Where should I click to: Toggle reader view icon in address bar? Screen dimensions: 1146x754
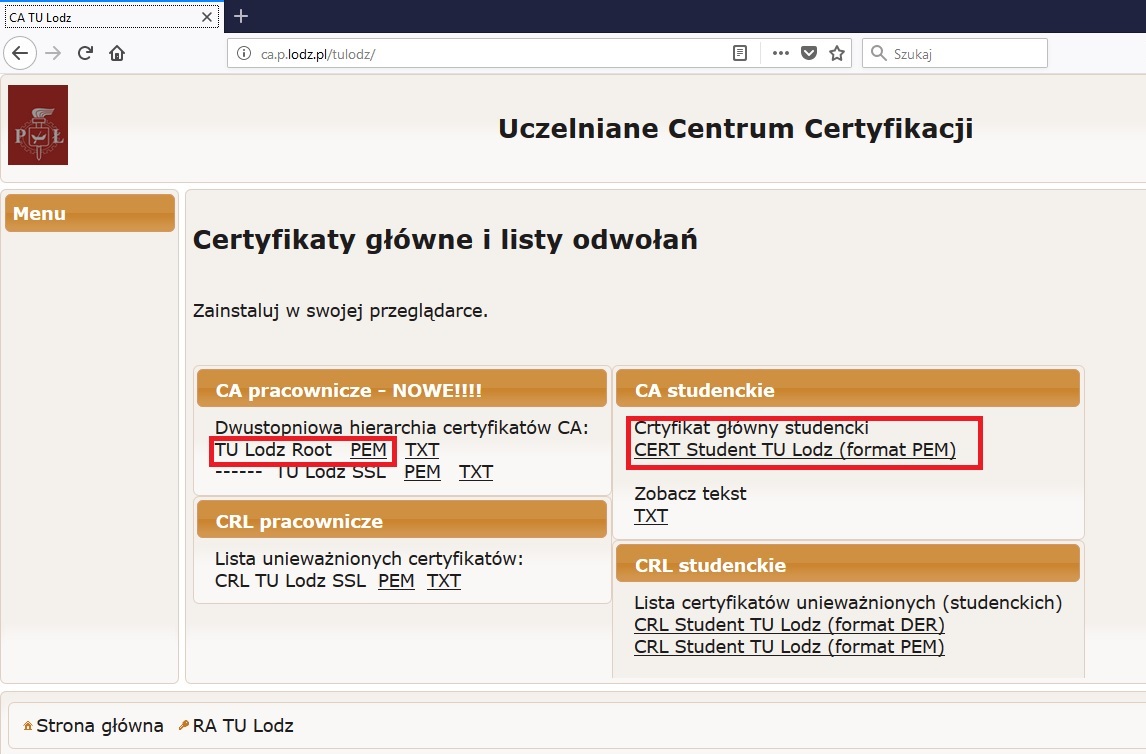740,53
